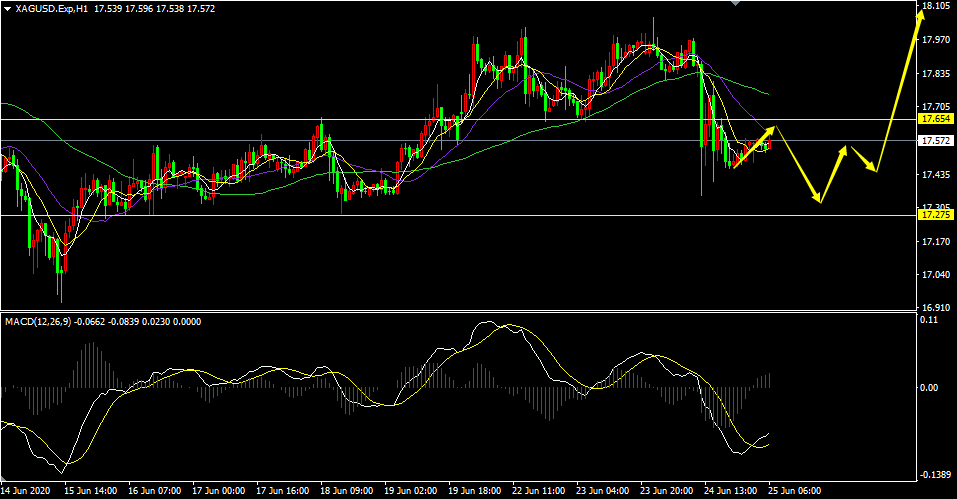
Task: Select the XAGUSD.Exp,H1 symbol title
Action: [x=52, y=9]
